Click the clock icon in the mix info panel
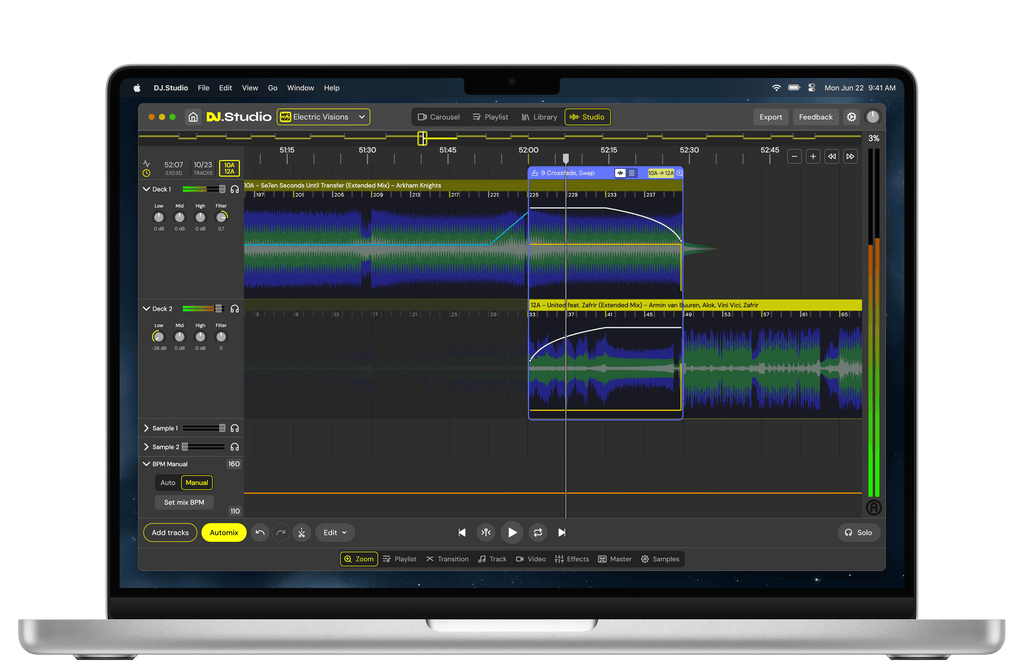 [x=146, y=173]
